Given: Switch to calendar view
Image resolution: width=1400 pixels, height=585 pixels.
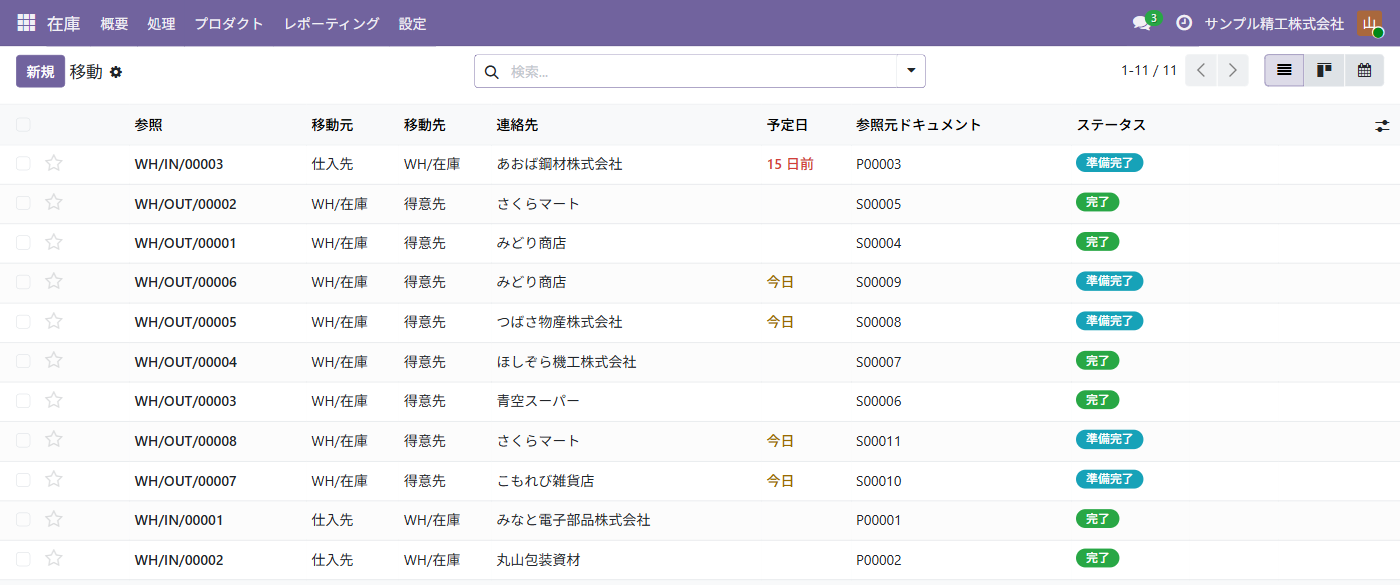Looking at the screenshot, I should tap(1364, 71).
